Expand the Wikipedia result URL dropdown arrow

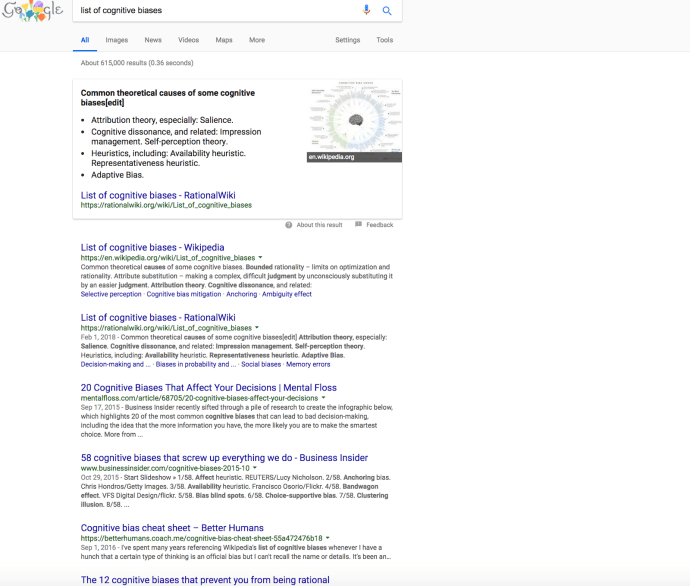[x=260, y=257]
